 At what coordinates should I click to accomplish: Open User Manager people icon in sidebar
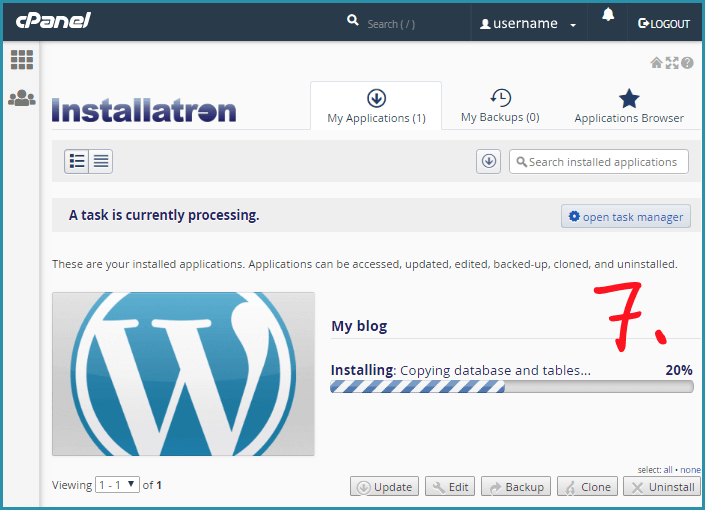(22, 98)
